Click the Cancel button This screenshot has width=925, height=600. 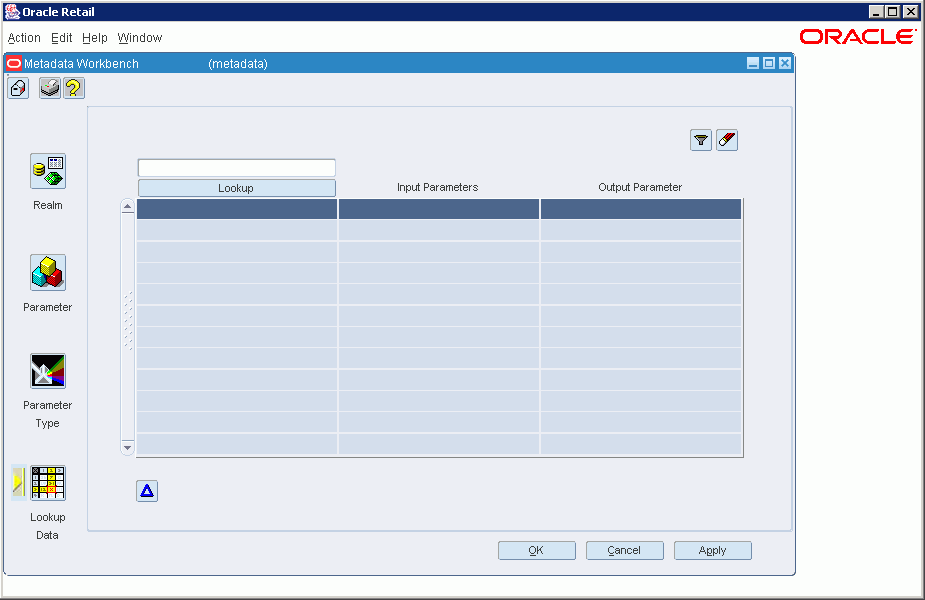click(x=624, y=550)
